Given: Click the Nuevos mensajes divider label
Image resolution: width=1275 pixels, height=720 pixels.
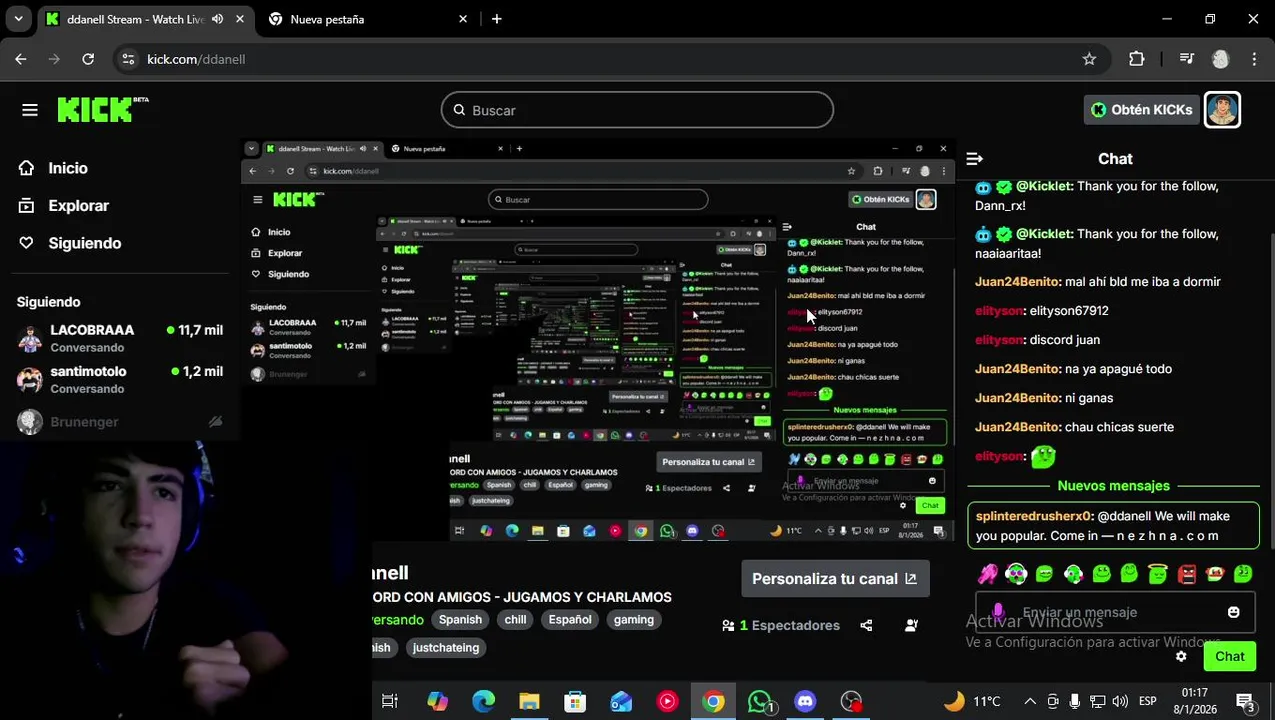Looking at the screenshot, I should [1113, 486].
